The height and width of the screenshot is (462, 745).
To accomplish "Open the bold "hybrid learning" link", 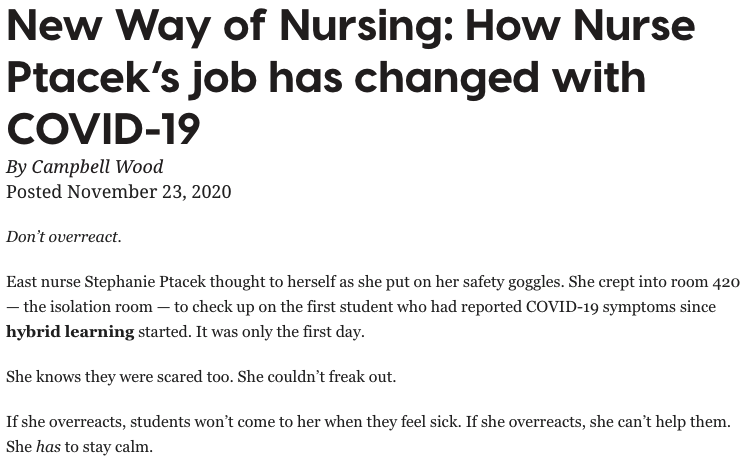I will [70, 331].
